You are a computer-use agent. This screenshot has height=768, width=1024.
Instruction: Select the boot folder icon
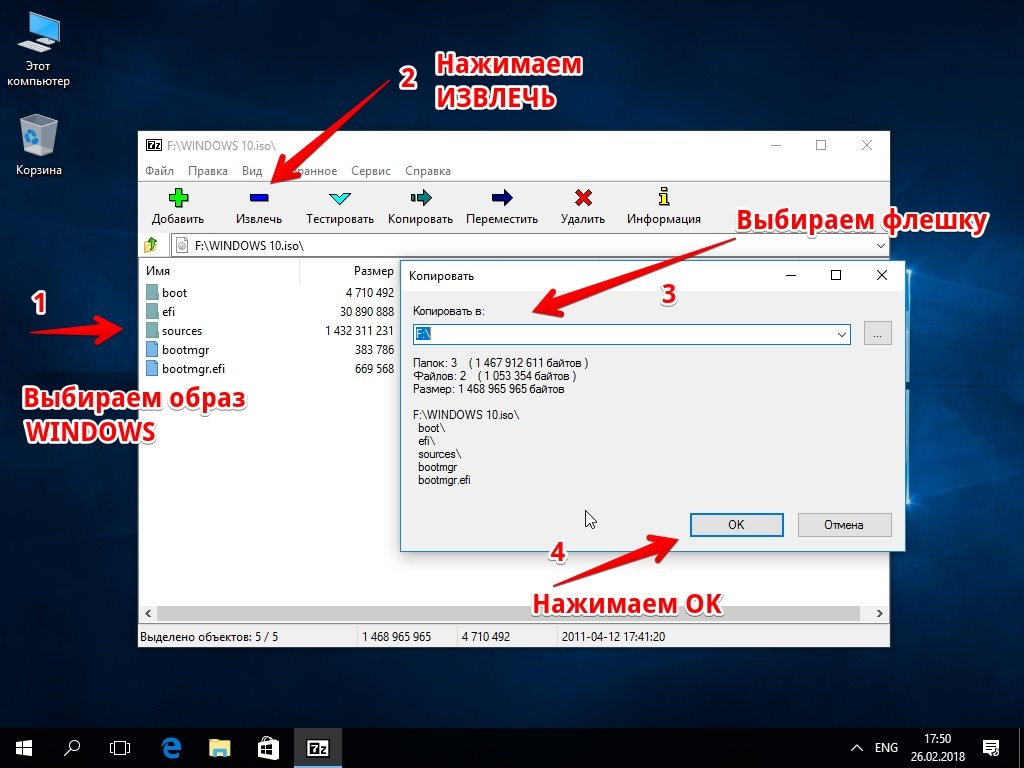point(152,293)
